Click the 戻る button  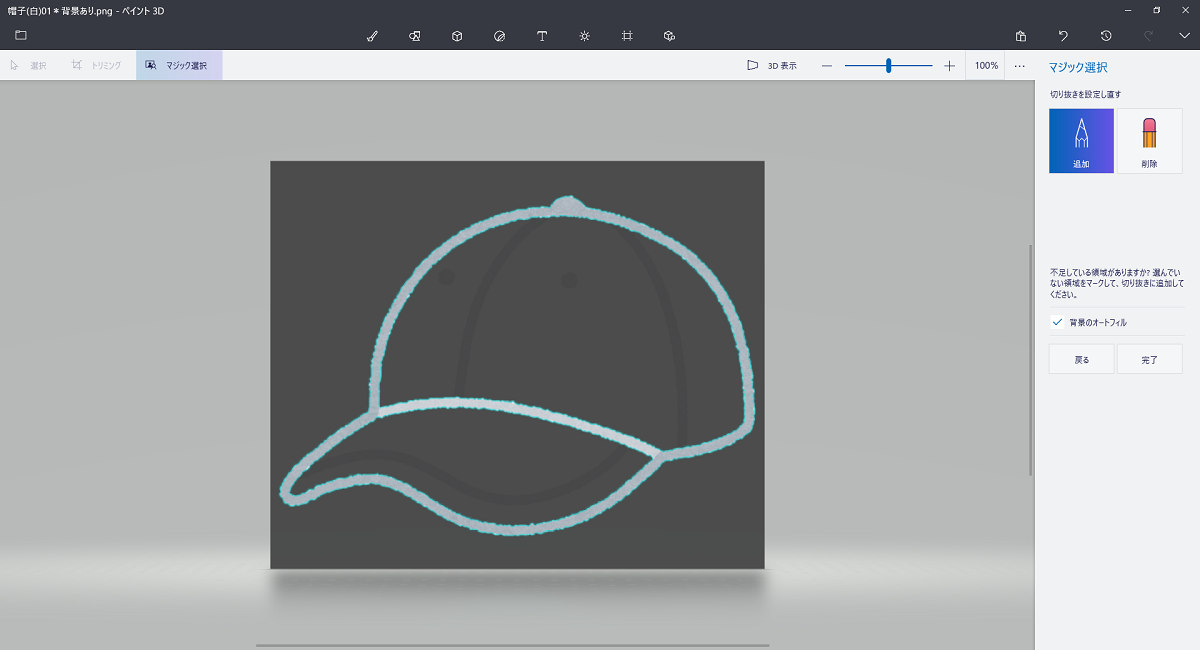[1081, 359]
